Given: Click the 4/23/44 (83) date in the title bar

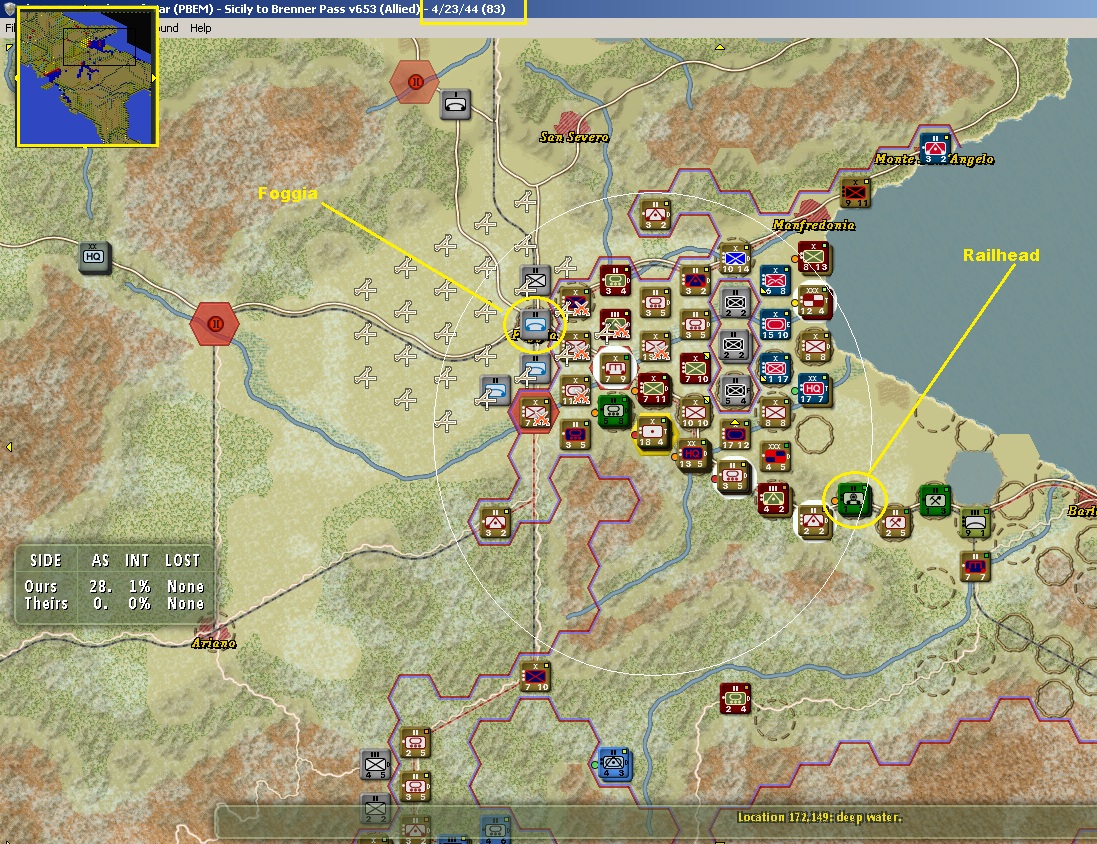Looking at the screenshot, I should click(468, 9).
